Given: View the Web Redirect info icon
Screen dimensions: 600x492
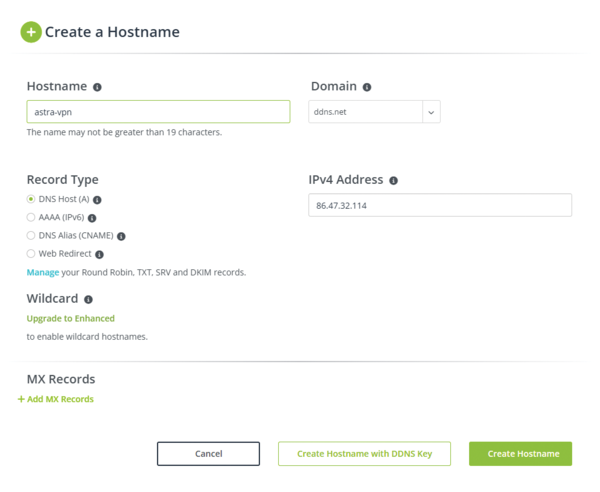Looking at the screenshot, I should click(x=99, y=254).
